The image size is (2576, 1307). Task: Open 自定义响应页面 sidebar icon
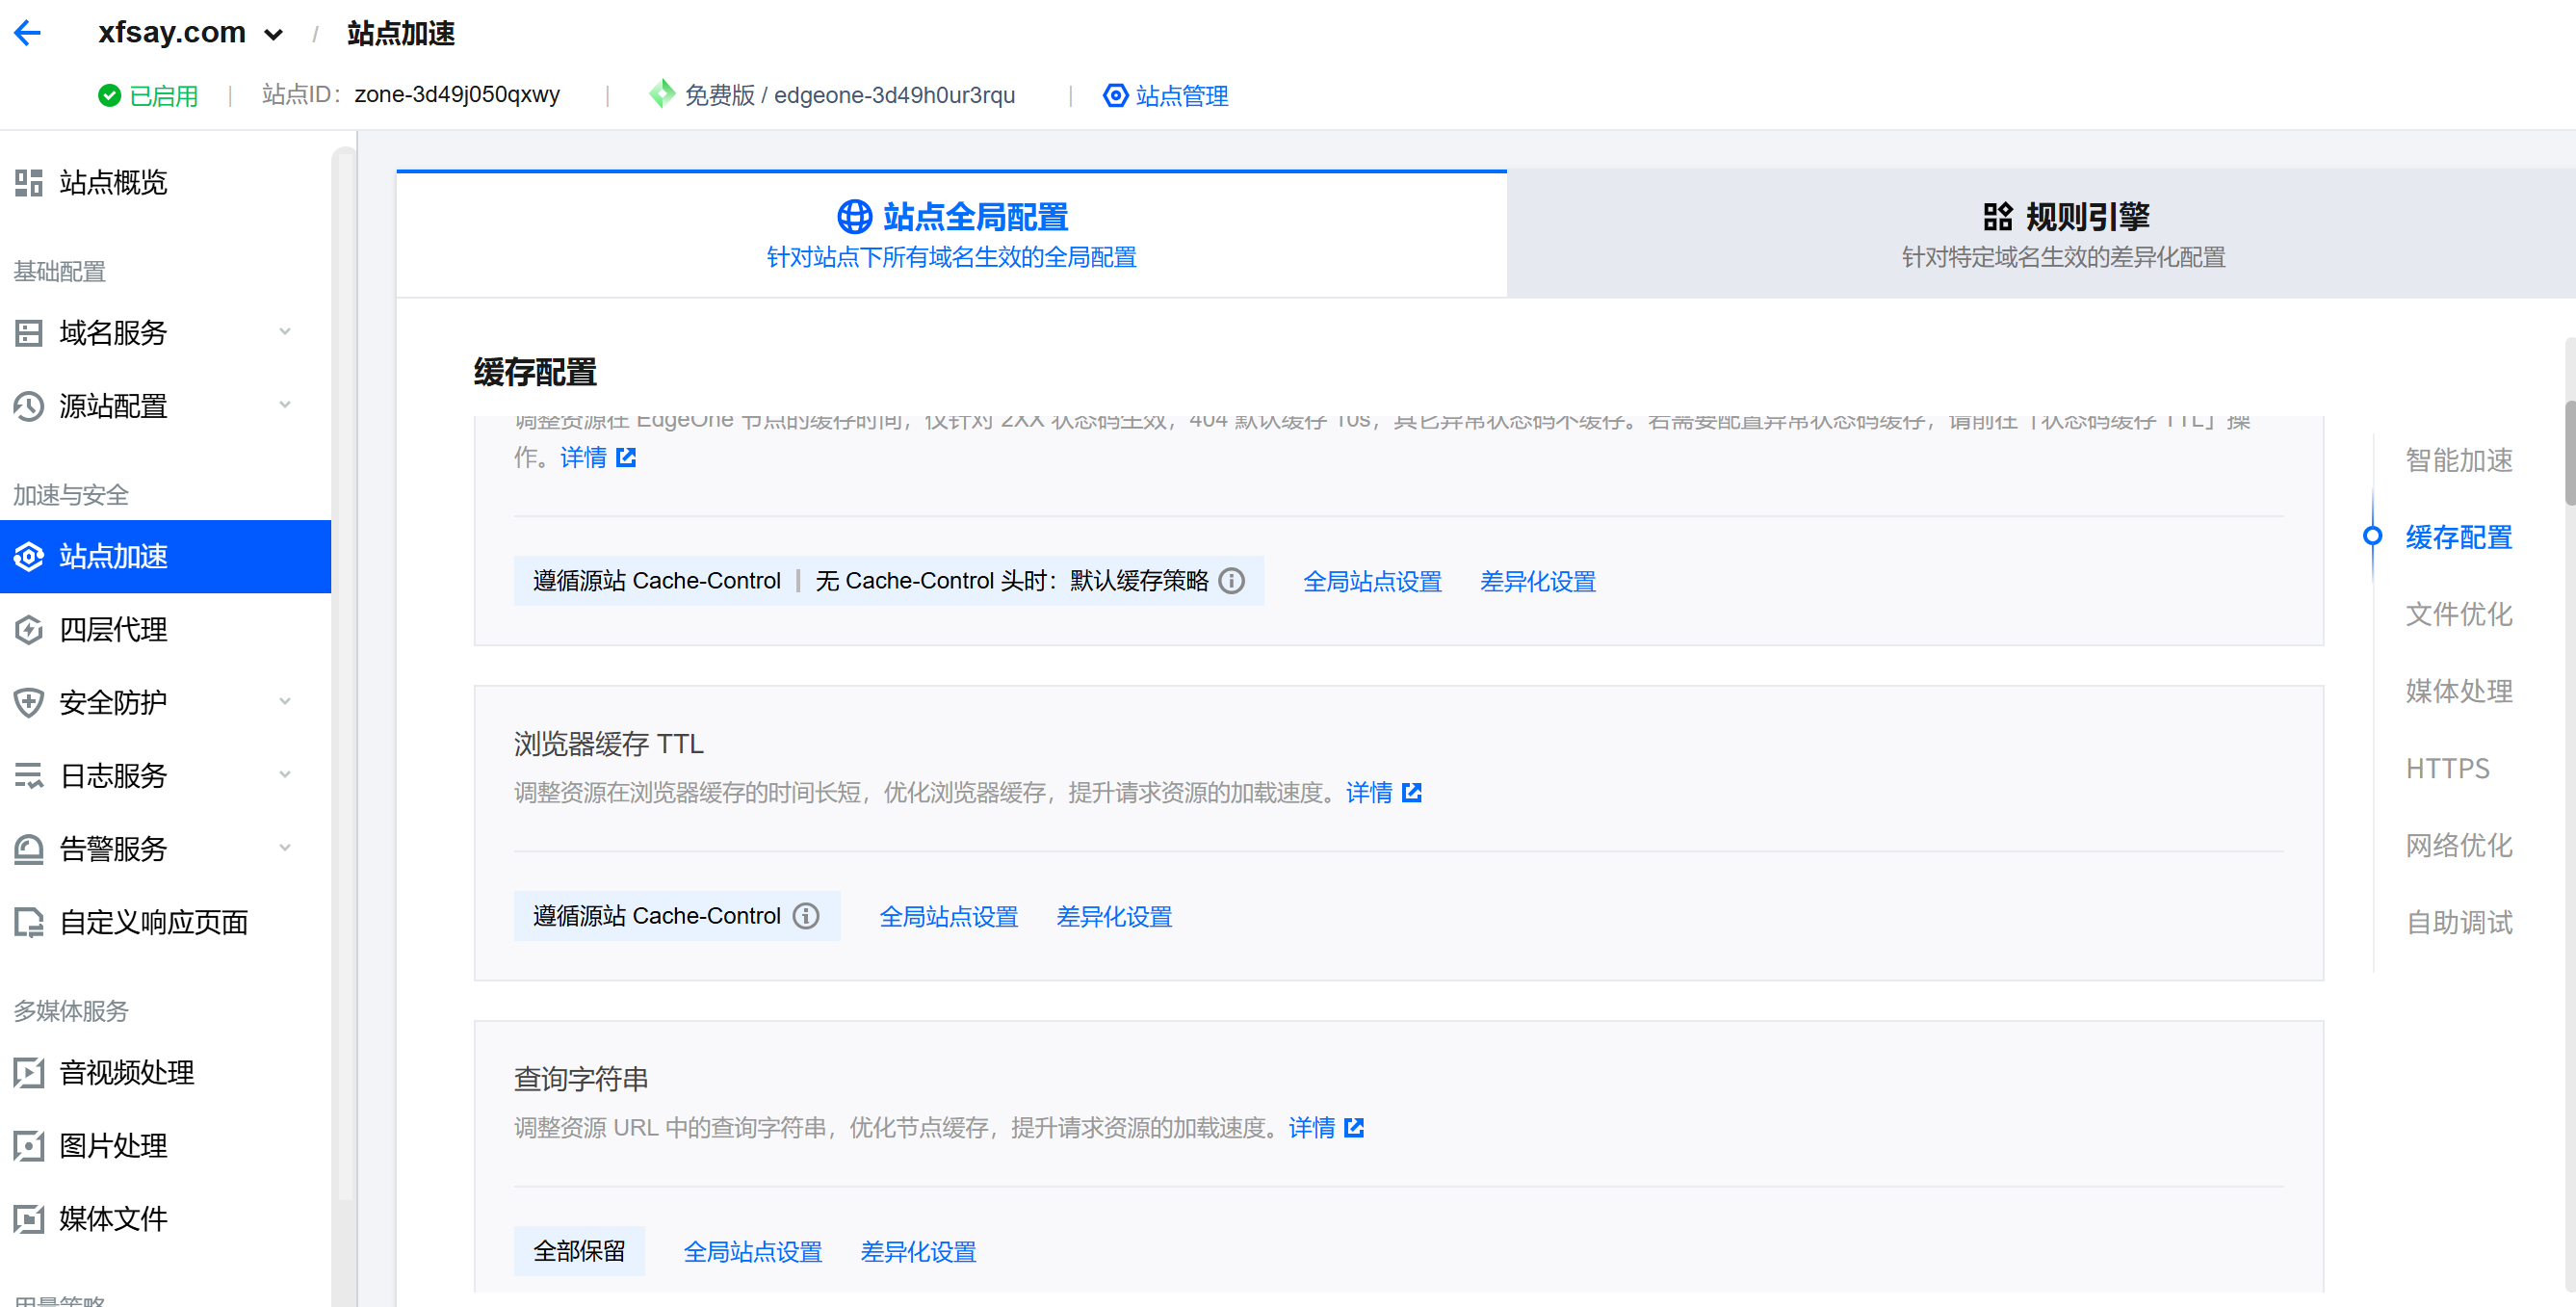point(29,922)
